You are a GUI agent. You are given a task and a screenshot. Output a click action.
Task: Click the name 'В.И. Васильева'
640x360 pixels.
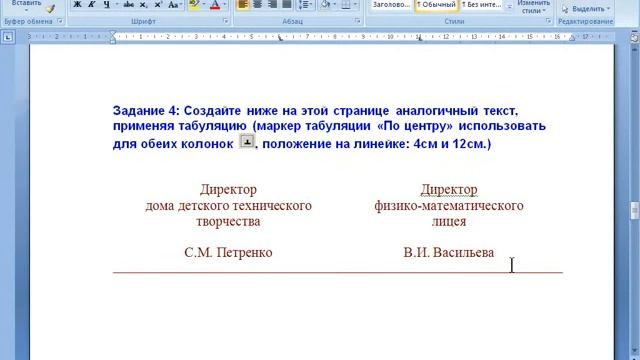(x=449, y=252)
